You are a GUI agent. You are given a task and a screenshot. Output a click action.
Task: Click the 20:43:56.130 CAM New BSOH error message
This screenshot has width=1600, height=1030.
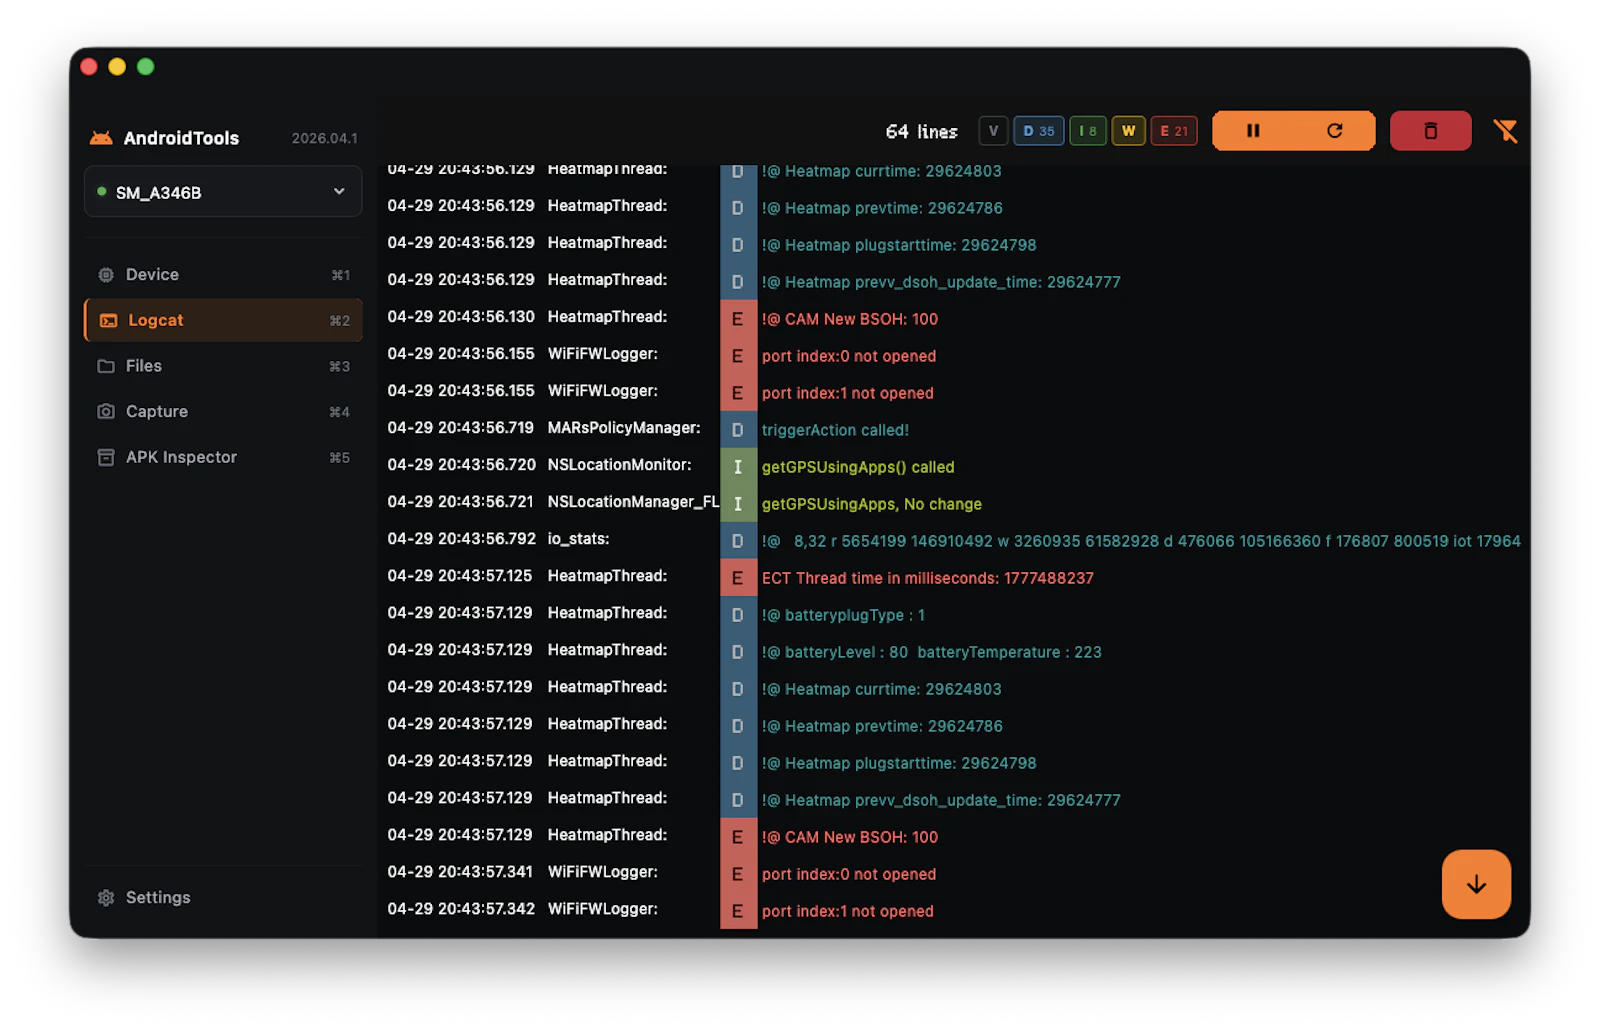(849, 319)
